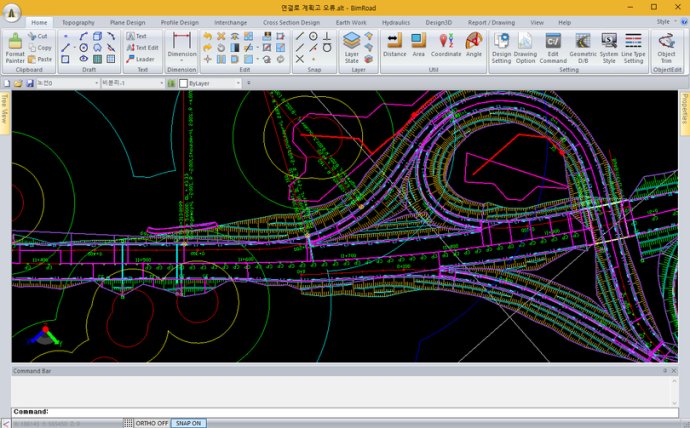Open the Help tab

pyautogui.click(x=564, y=22)
